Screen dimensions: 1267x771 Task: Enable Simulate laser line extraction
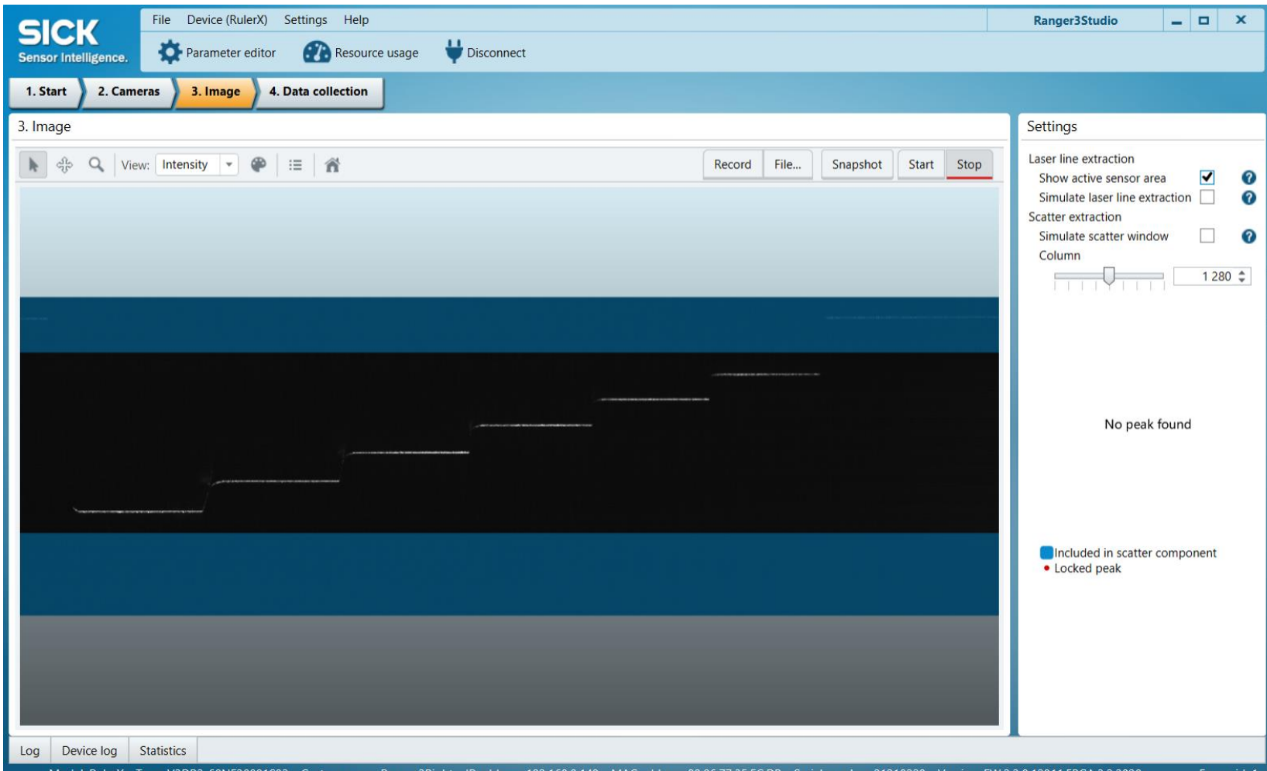point(1207,197)
